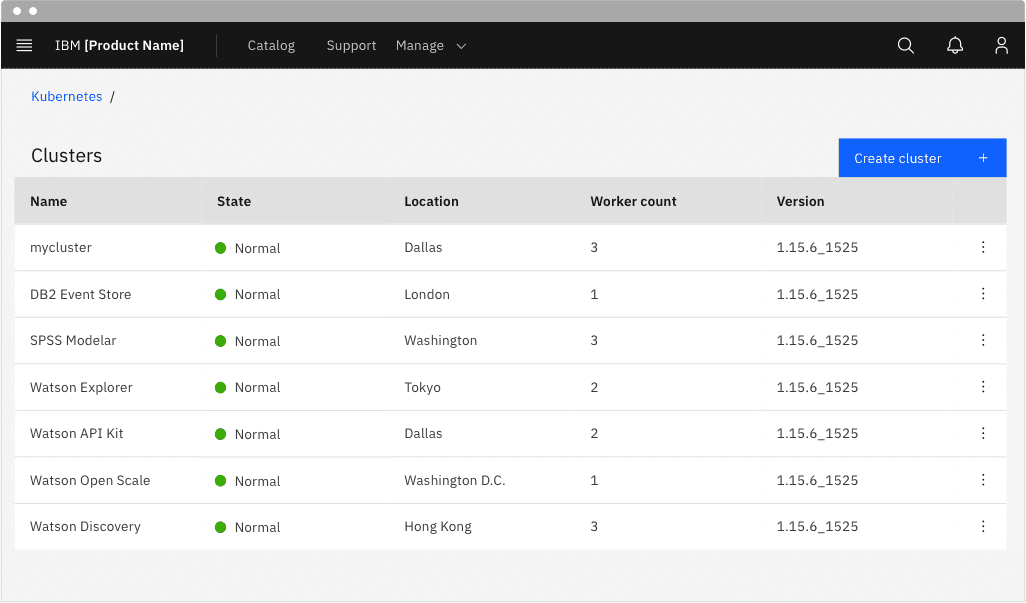Click the search magnifier icon
1026x603 pixels.
[906, 45]
